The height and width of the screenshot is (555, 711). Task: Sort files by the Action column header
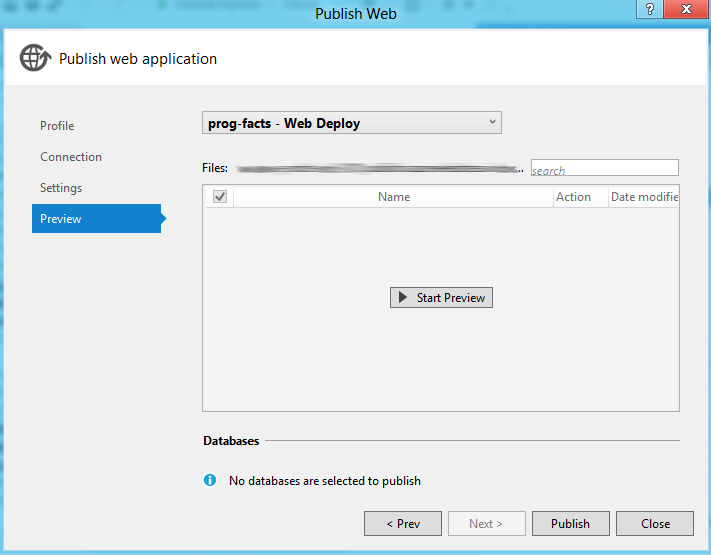point(580,197)
